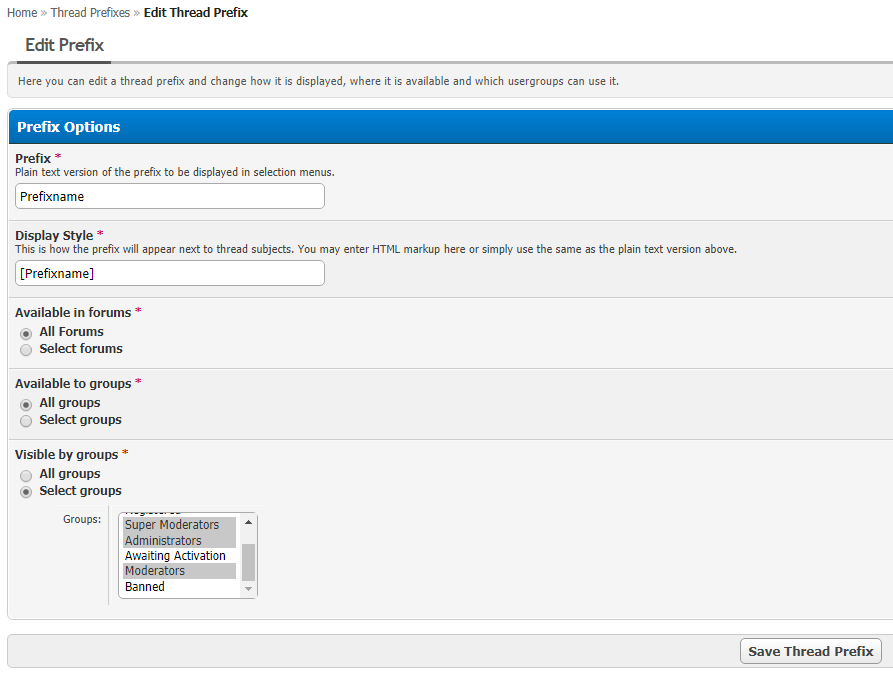893x678 pixels.
Task: Choose Select groups under Visible by groups
Action: (x=26, y=491)
